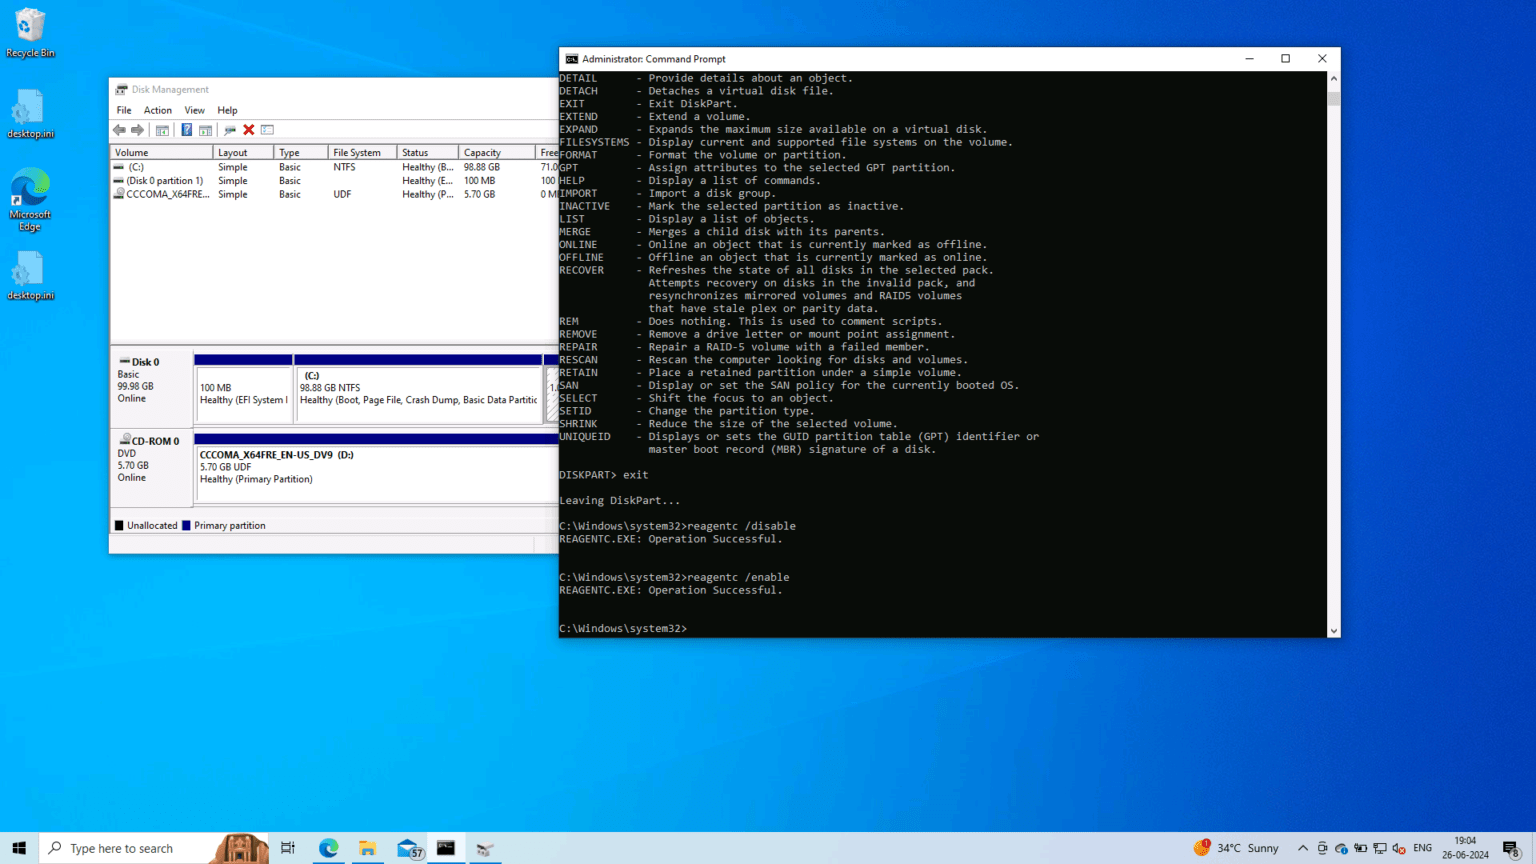Click the ENG language indicator
The image size is (1536, 864).
click(1422, 848)
